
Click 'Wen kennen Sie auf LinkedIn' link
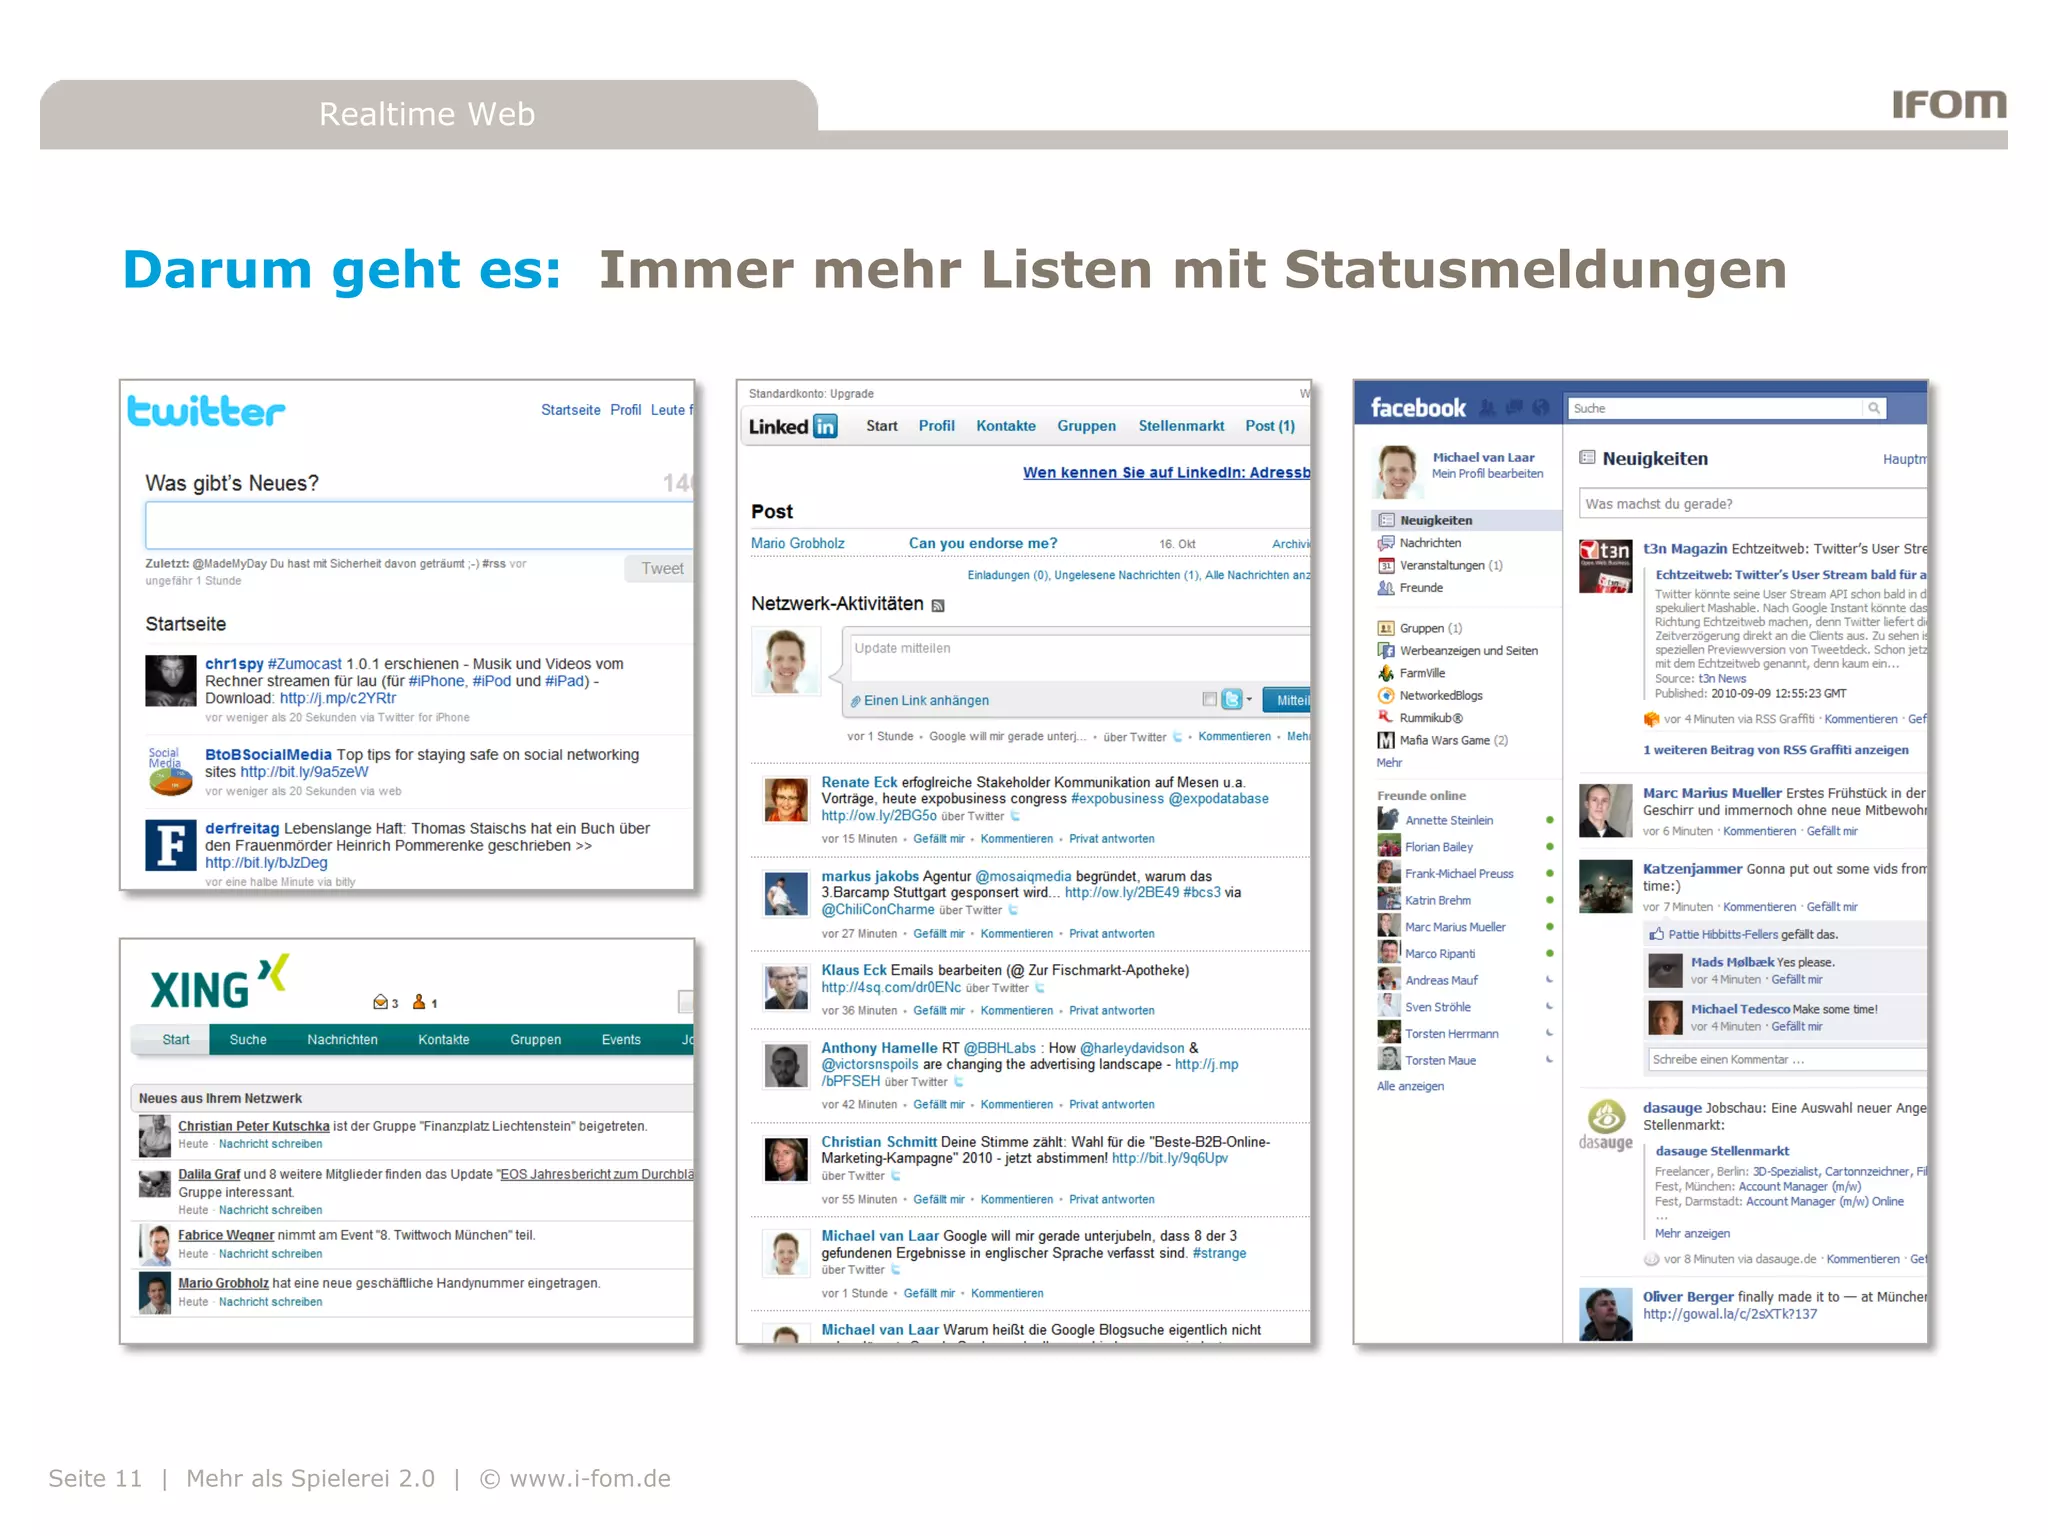pos(1166,473)
